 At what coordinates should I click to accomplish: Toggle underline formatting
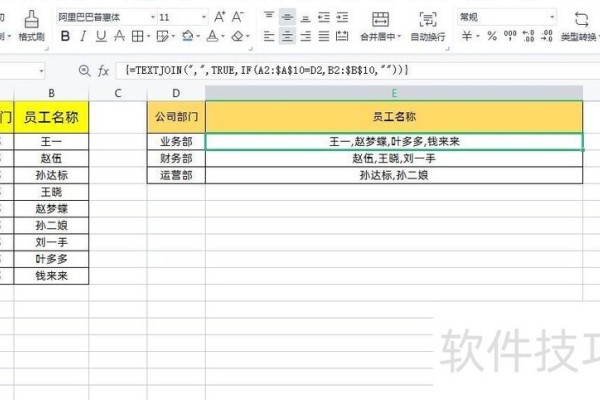(x=101, y=36)
